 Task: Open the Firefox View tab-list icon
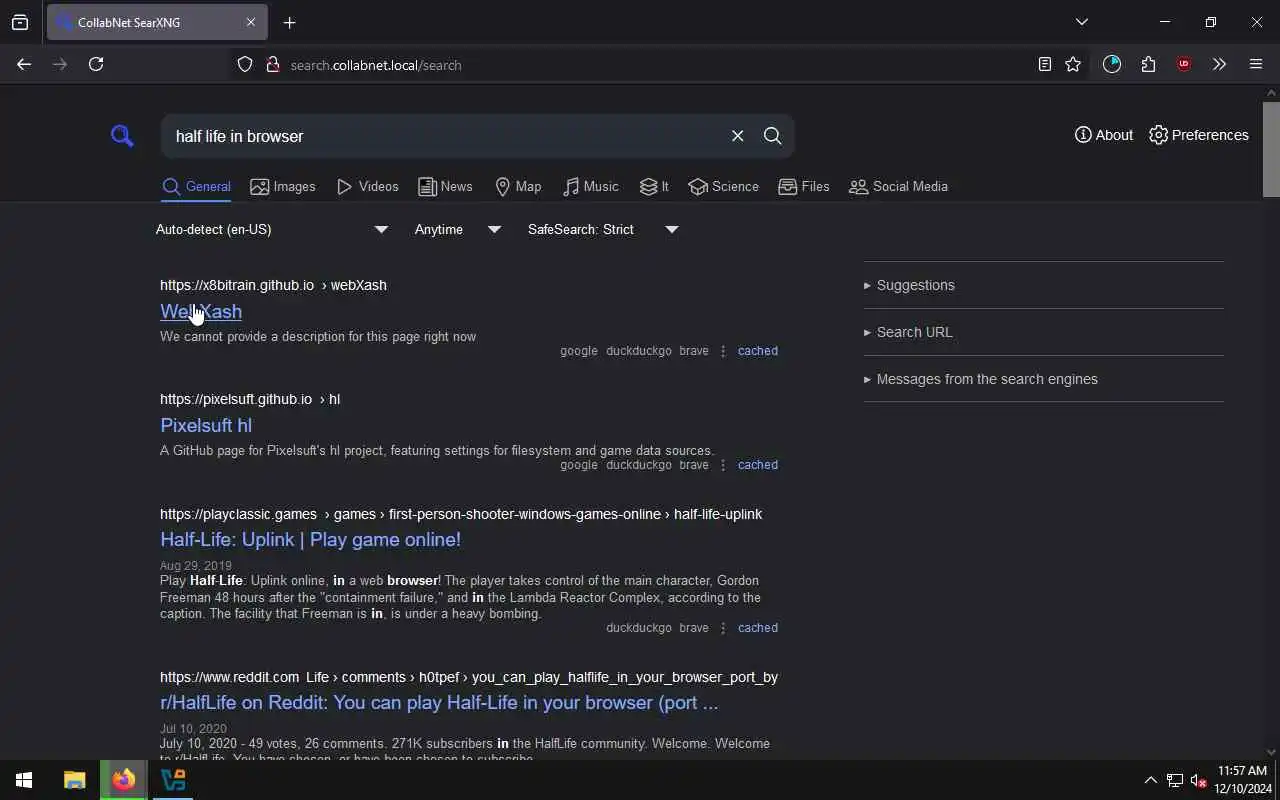click(20, 22)
